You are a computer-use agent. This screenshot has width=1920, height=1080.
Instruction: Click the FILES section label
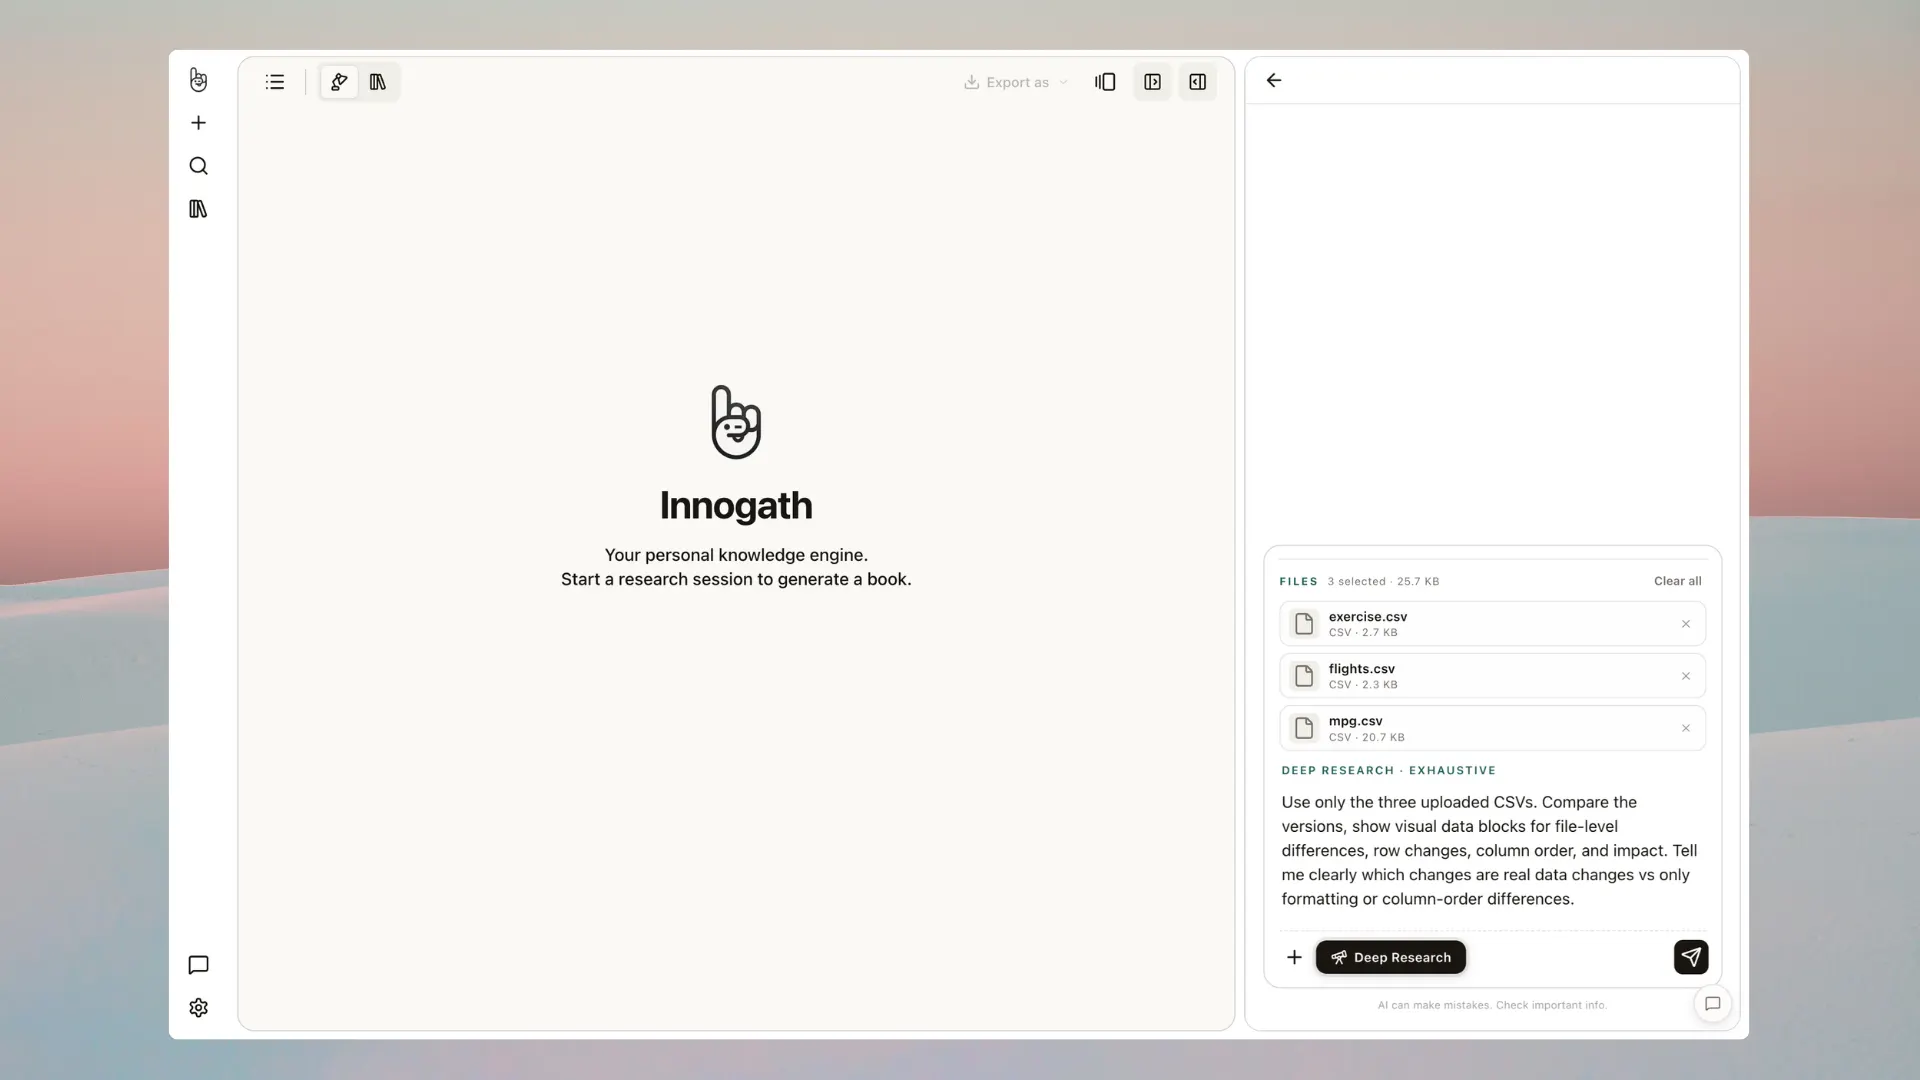click(x=1298, y=581)
